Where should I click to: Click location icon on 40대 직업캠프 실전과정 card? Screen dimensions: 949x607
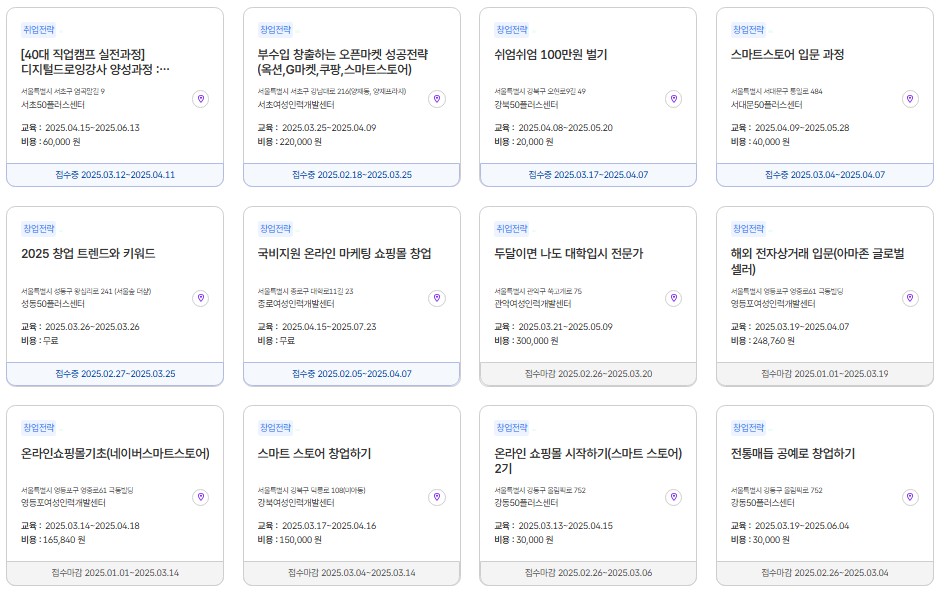[199, 99]
